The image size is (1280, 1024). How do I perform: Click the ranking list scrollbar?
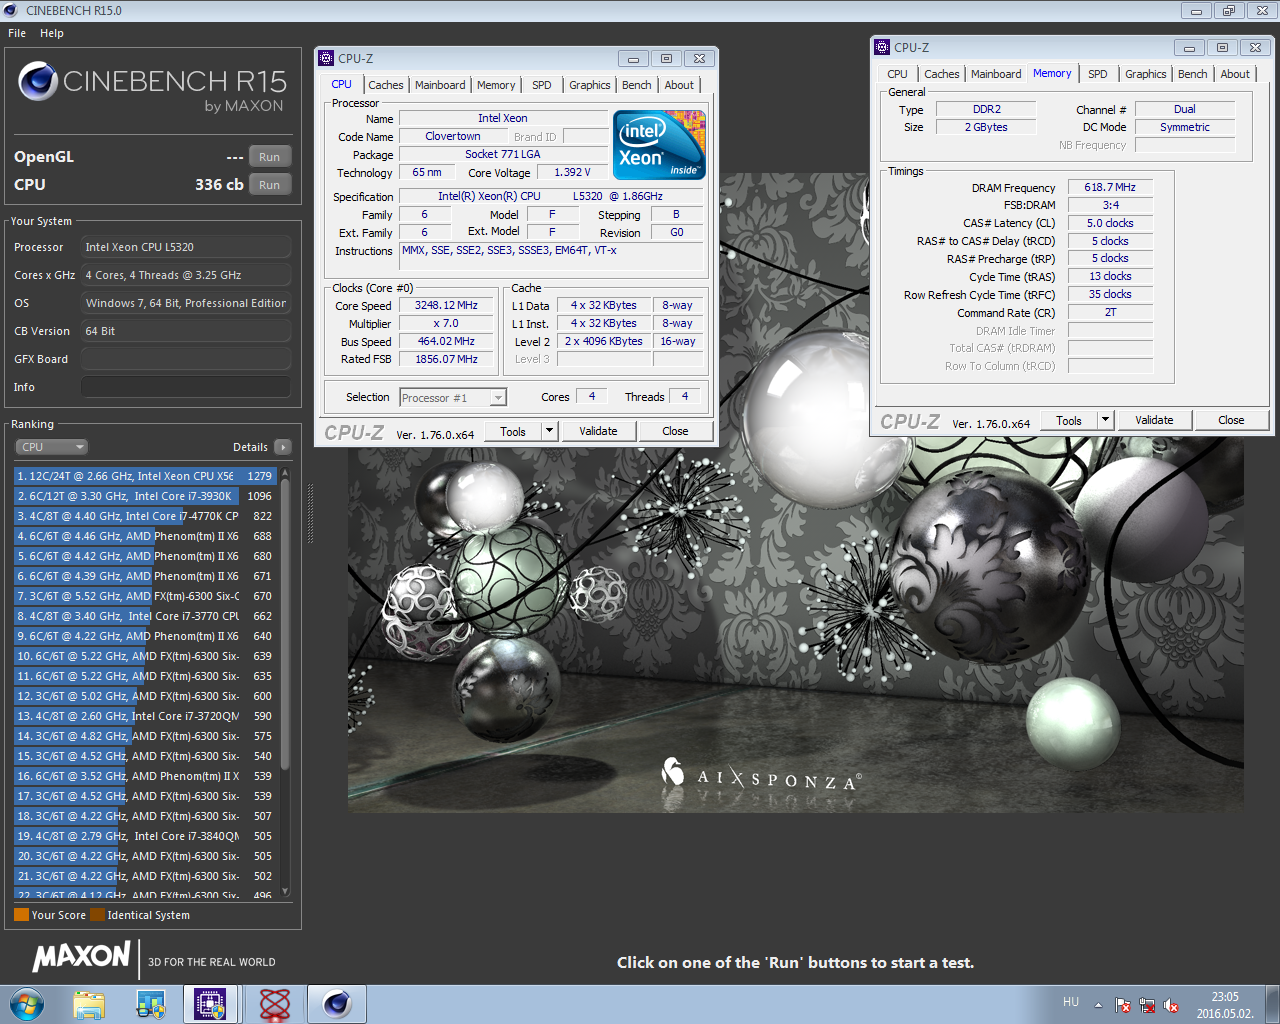point(285,625)
